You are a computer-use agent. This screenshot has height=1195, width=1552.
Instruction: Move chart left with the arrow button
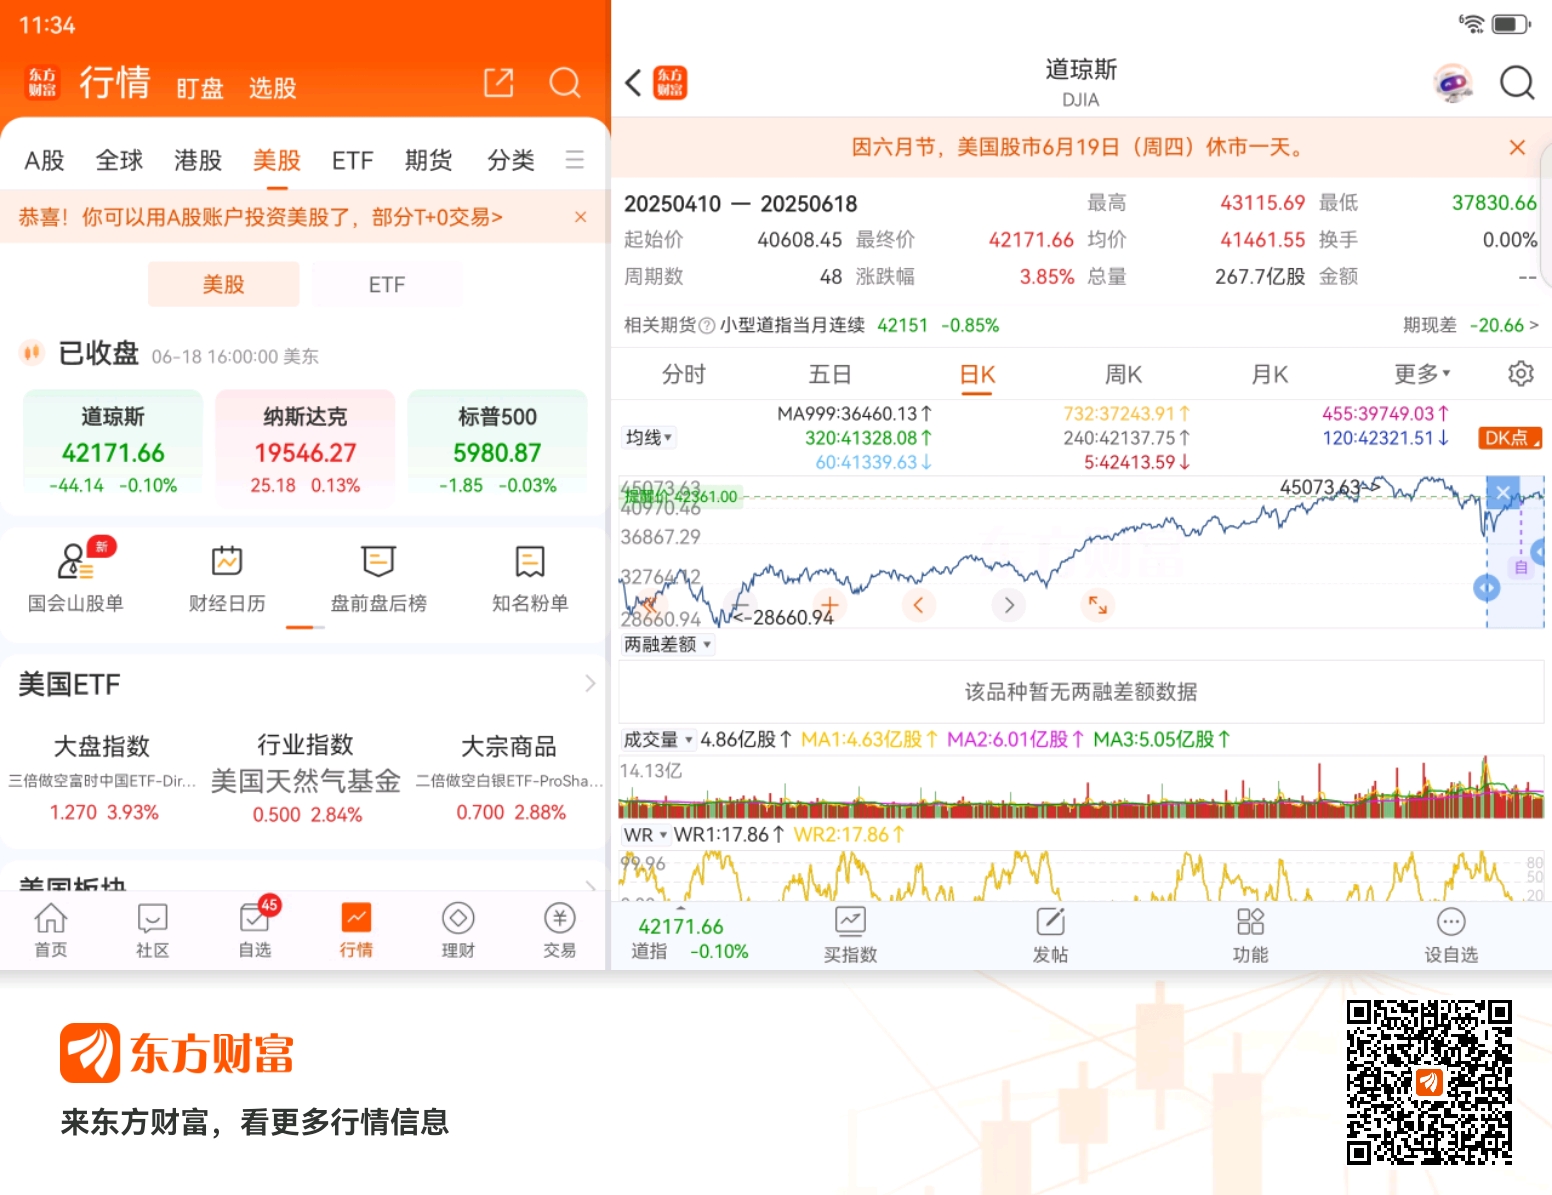918,604
